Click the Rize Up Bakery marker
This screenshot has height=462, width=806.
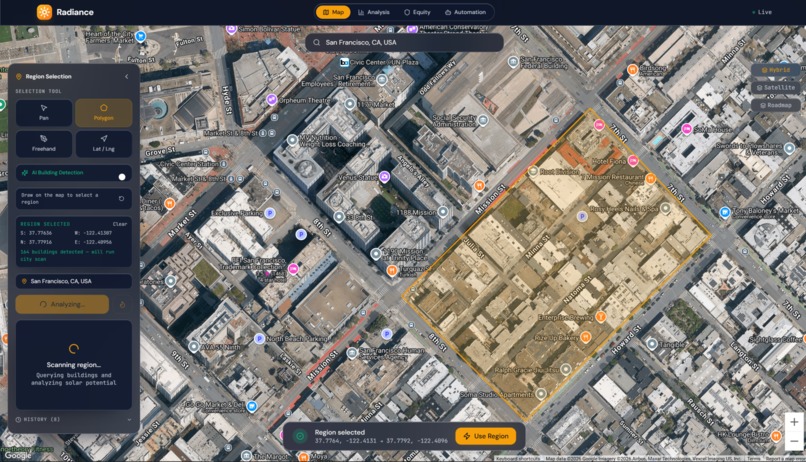point(585,337)
